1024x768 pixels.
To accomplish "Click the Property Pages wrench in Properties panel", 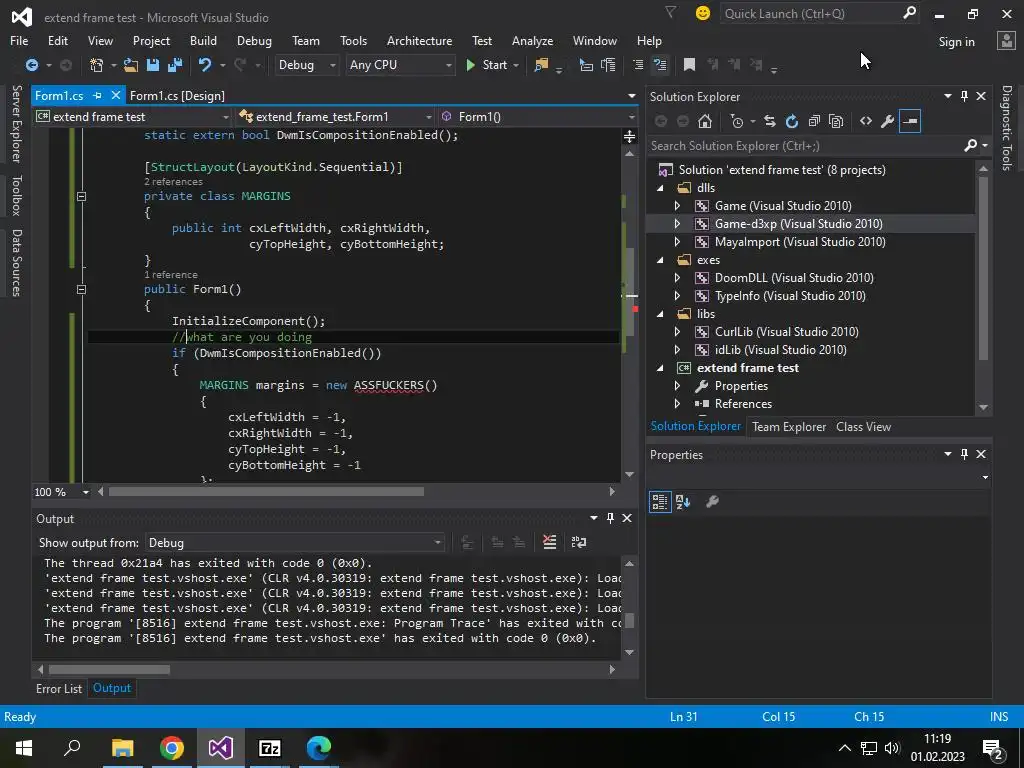I will (712, 502).
